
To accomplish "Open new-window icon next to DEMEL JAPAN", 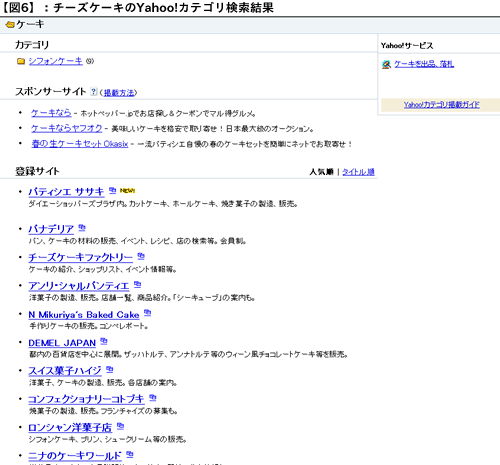I will (104, 341).
